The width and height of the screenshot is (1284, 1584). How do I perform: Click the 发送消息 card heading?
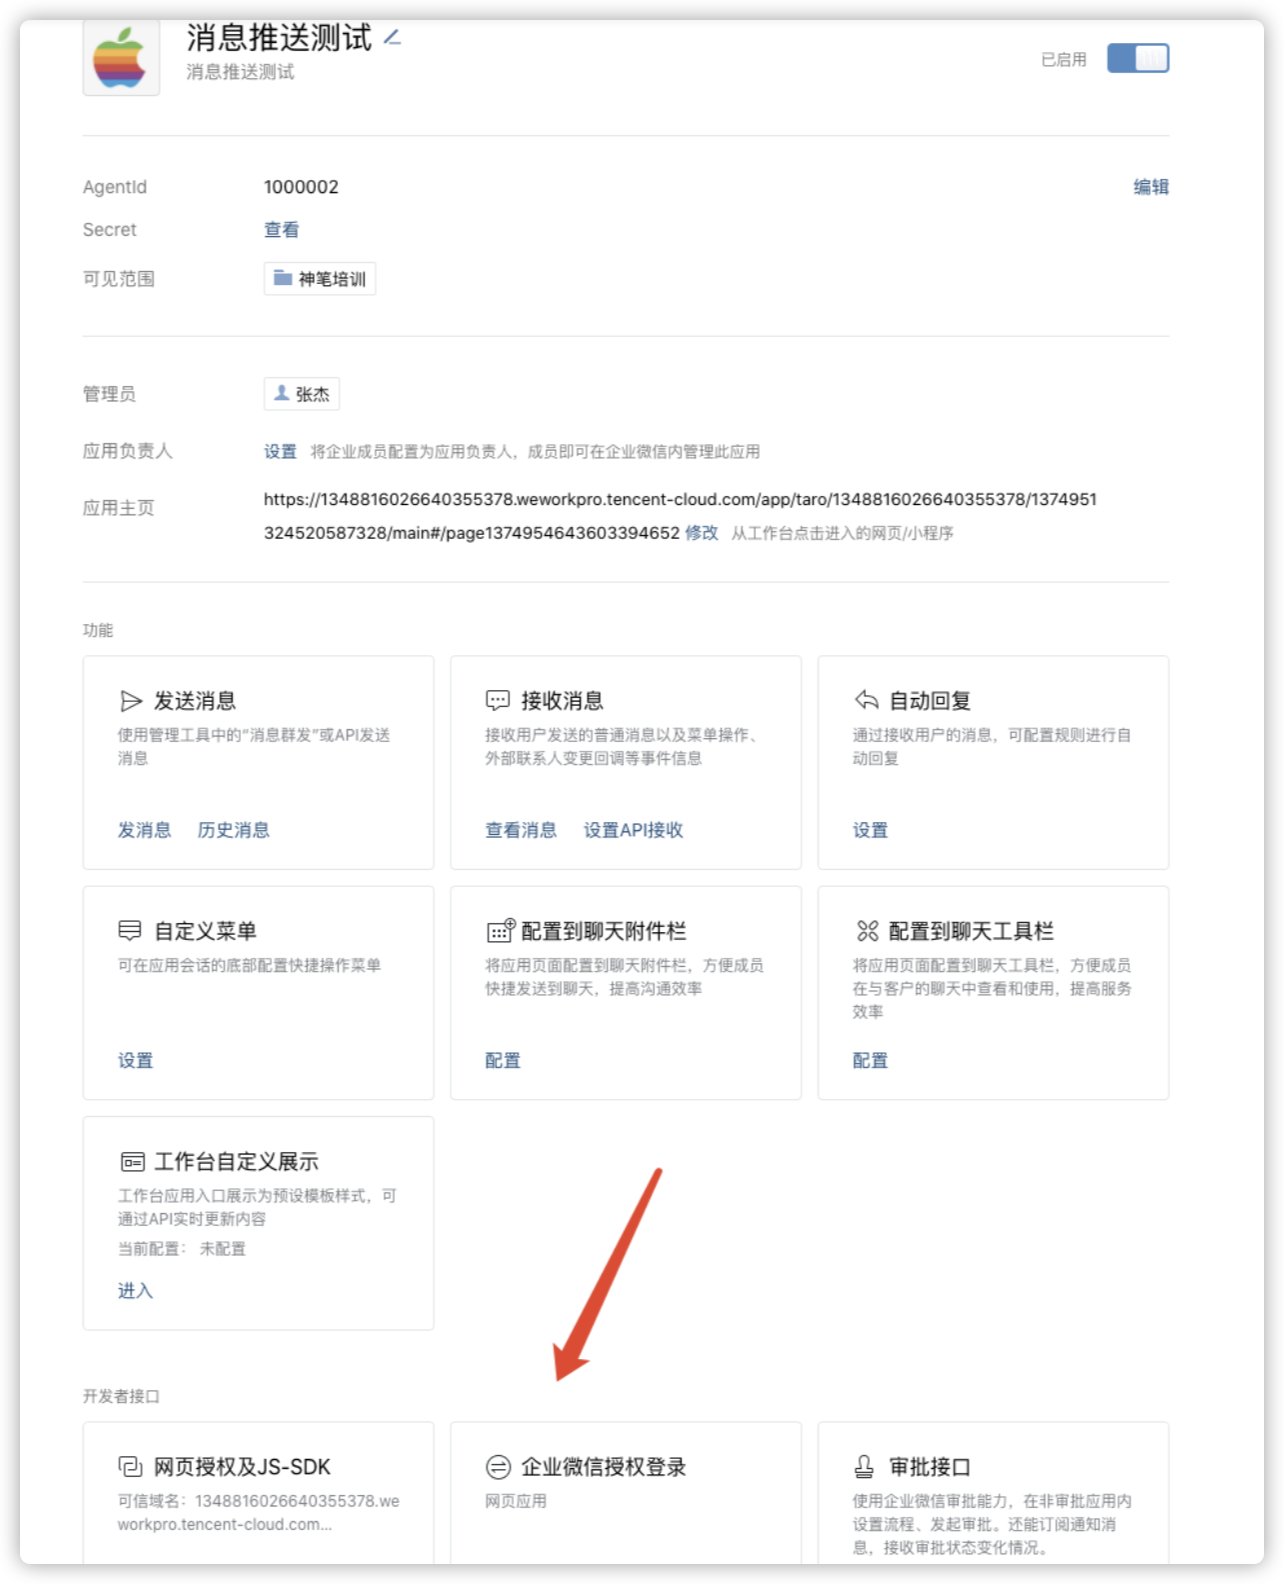195,701
